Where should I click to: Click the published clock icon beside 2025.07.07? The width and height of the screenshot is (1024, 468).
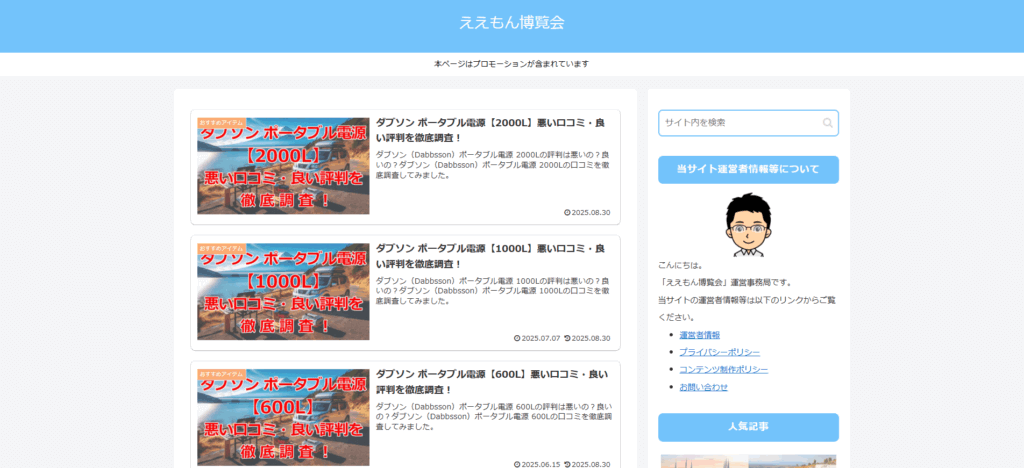point(517,338)
